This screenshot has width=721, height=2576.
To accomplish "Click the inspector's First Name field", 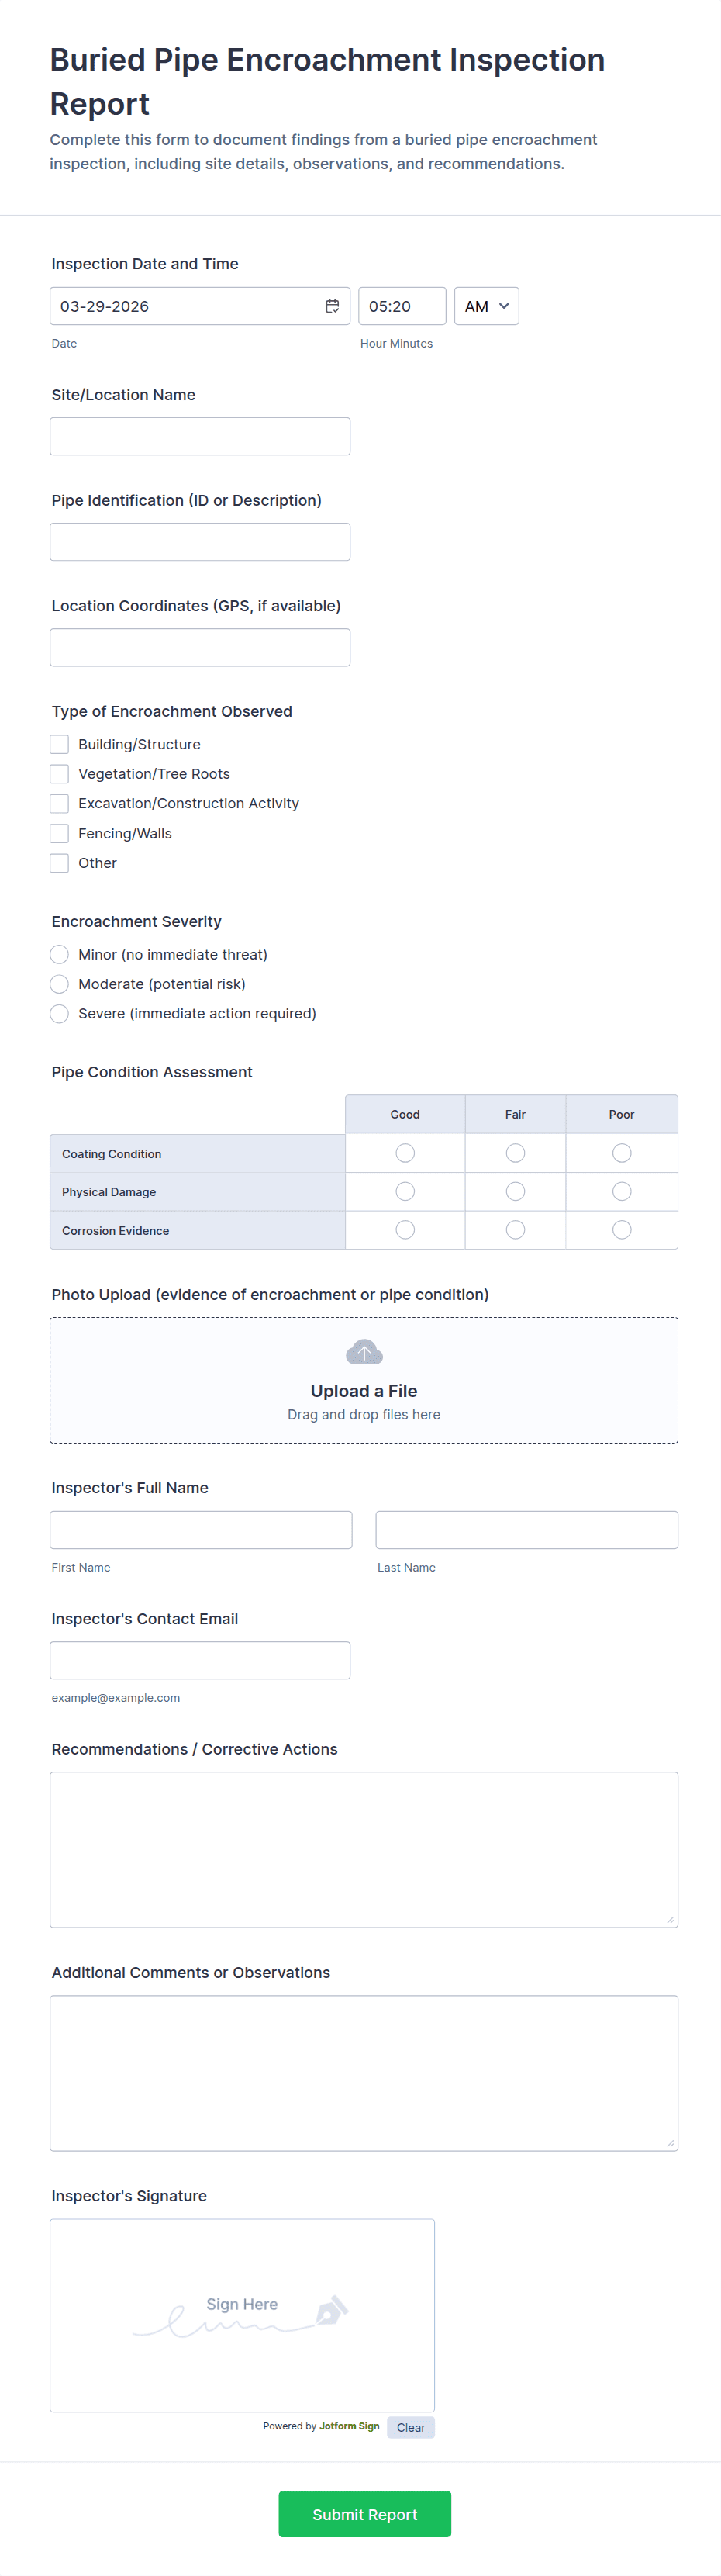I will click(201, 1529).
